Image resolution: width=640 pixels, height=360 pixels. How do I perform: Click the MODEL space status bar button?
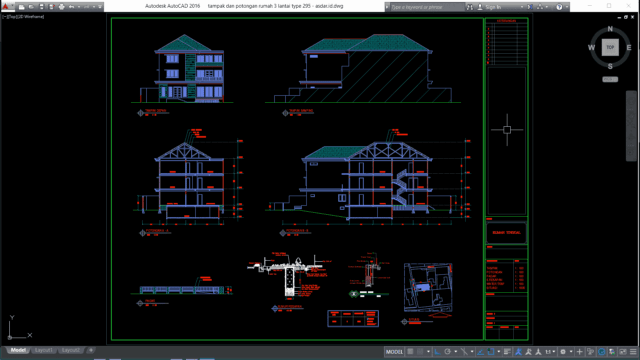(394, 352)
